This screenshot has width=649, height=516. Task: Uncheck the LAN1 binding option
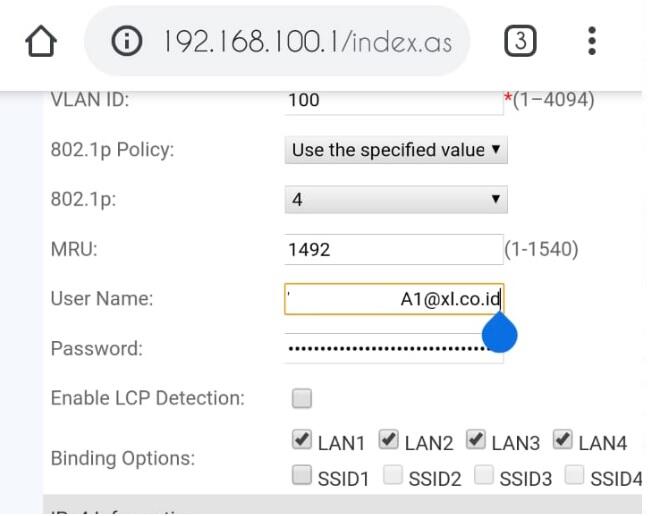(301, 439)
